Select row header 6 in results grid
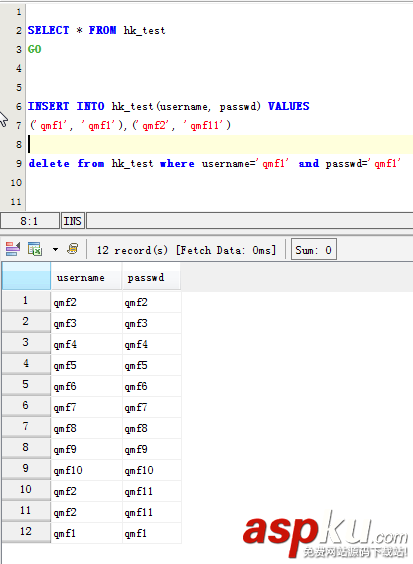This screenshot has width=413, height=564. 26,406
